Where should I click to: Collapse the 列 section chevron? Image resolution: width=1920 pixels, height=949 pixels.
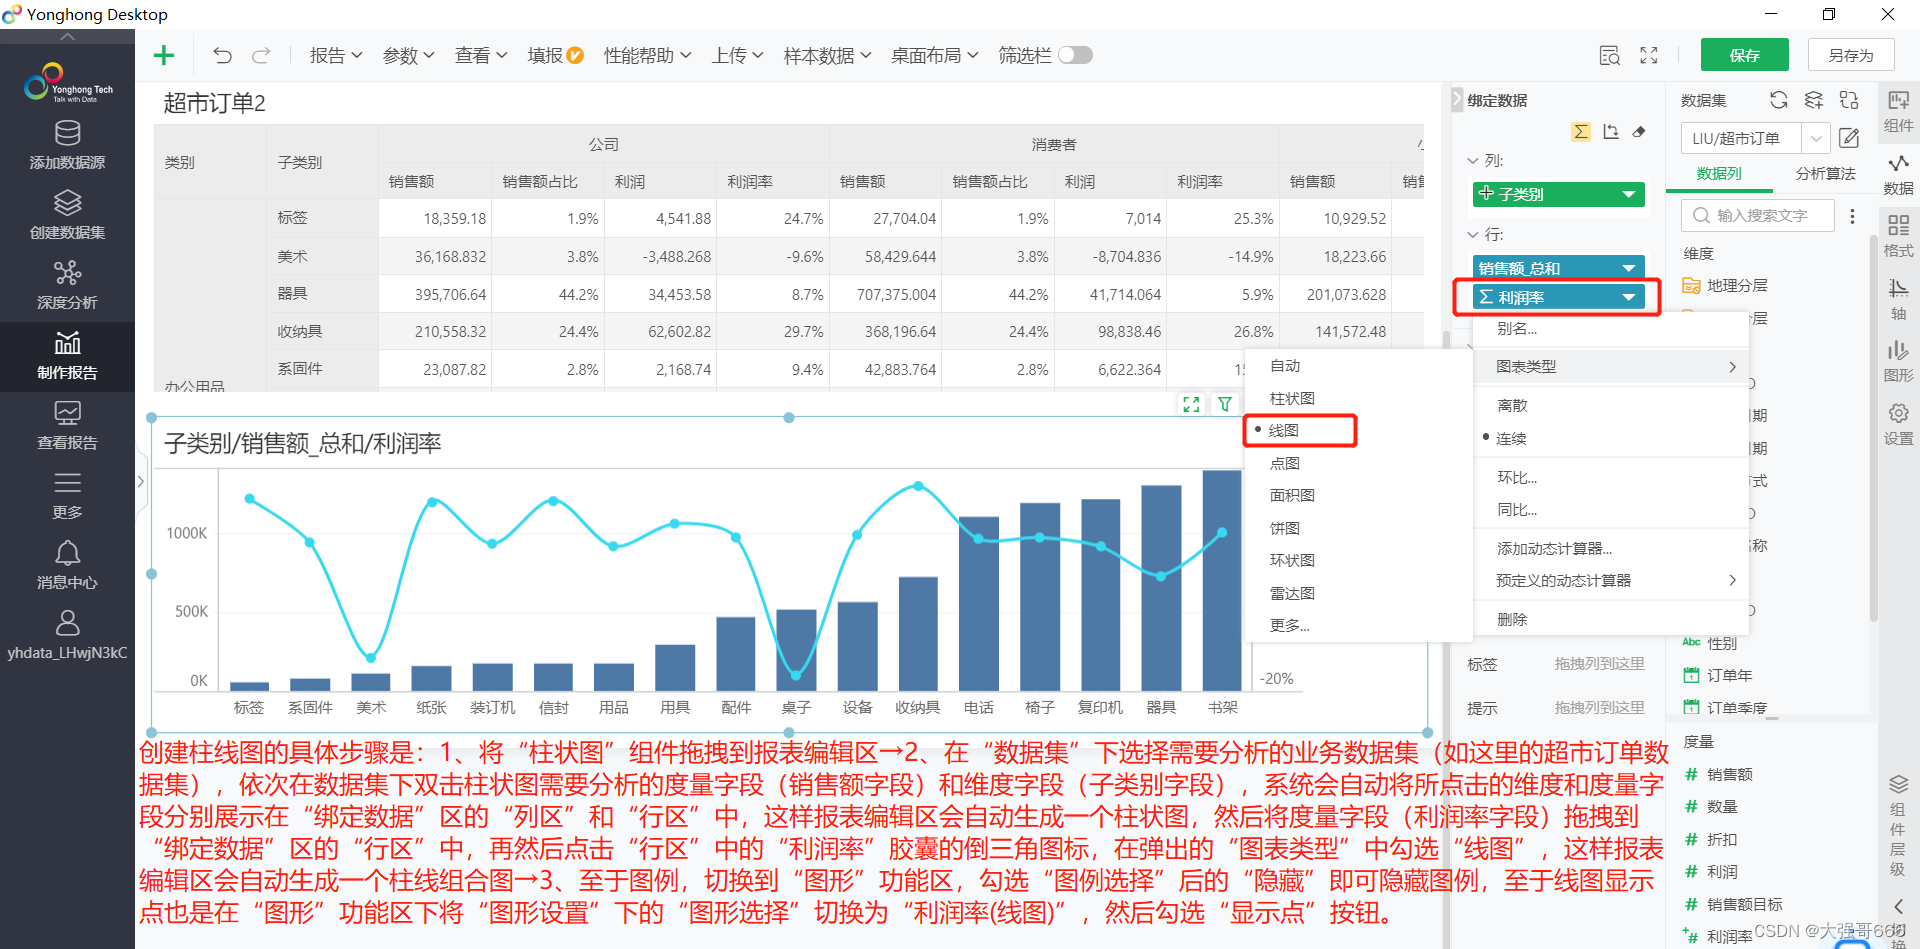[x=1473, y=160]
